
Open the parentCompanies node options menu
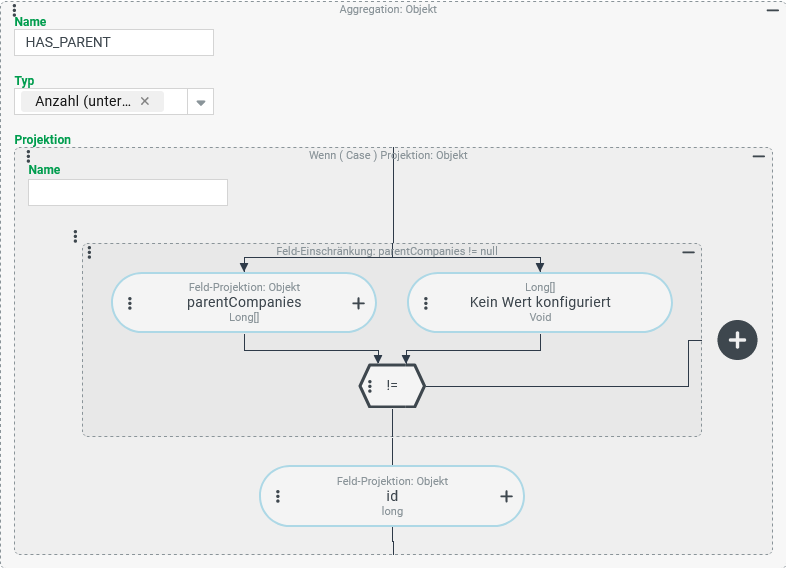tap(130, 303)
